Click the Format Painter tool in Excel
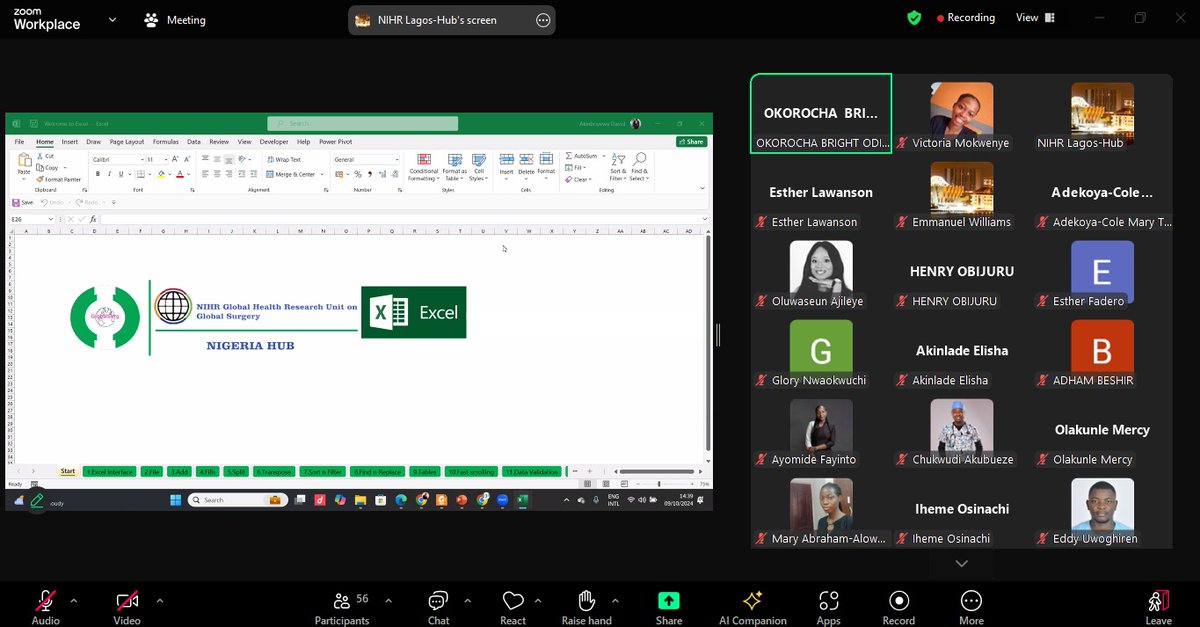The height and width of the screenshot is (627, 1200). point(59,179)
